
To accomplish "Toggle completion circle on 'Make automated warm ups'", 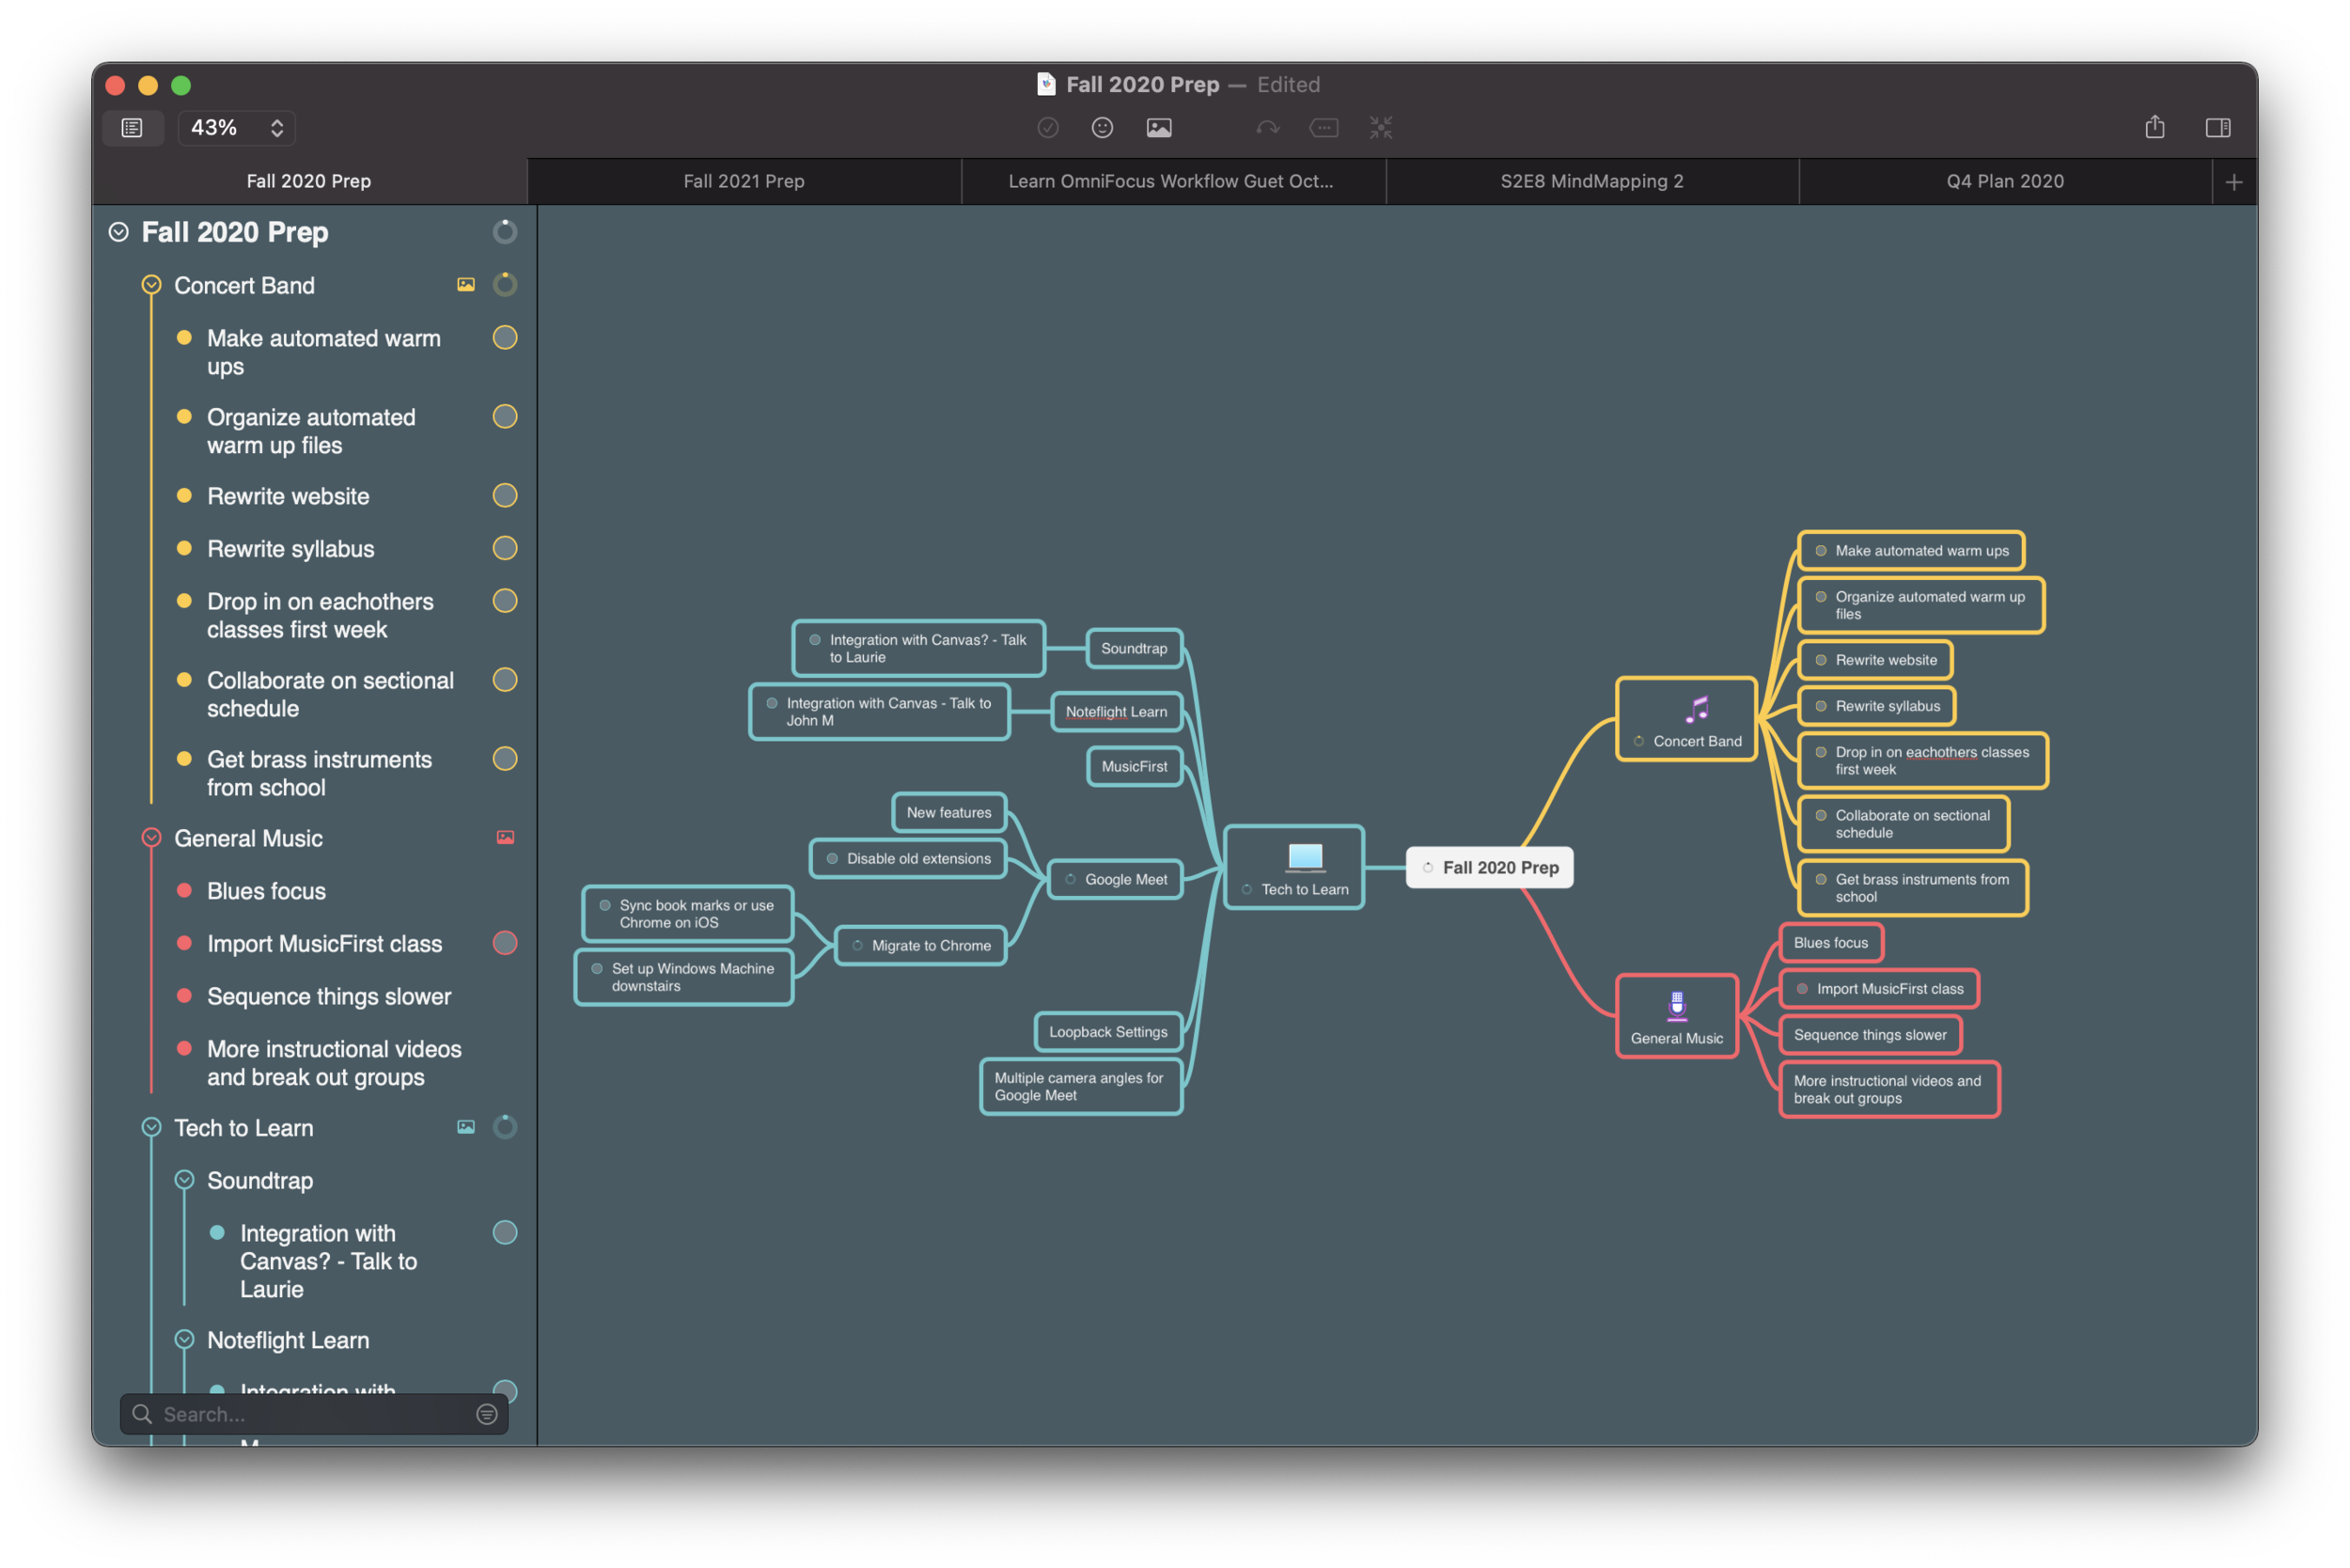I will coord(505,338).
